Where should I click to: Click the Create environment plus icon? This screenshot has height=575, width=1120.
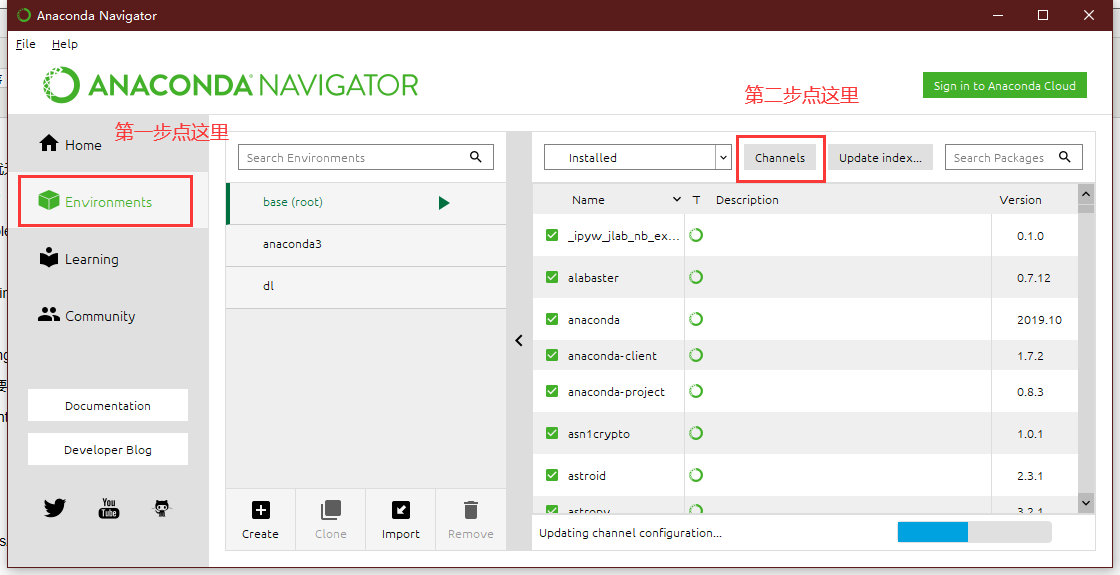(x=261, y=510)
